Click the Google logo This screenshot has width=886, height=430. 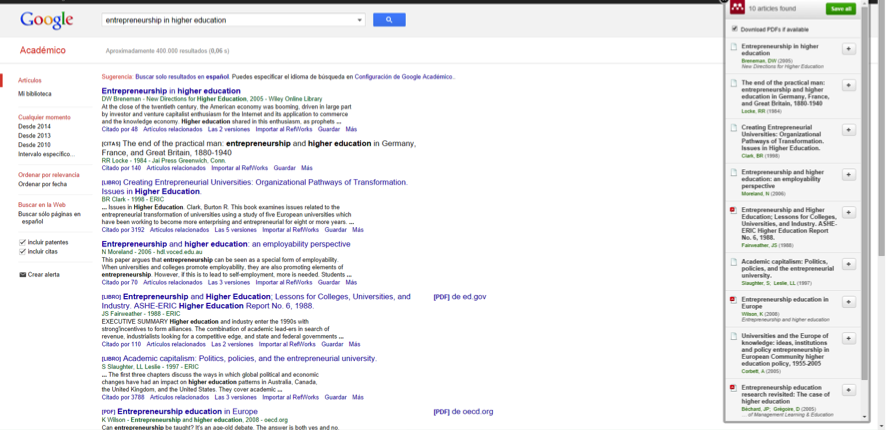46,20
